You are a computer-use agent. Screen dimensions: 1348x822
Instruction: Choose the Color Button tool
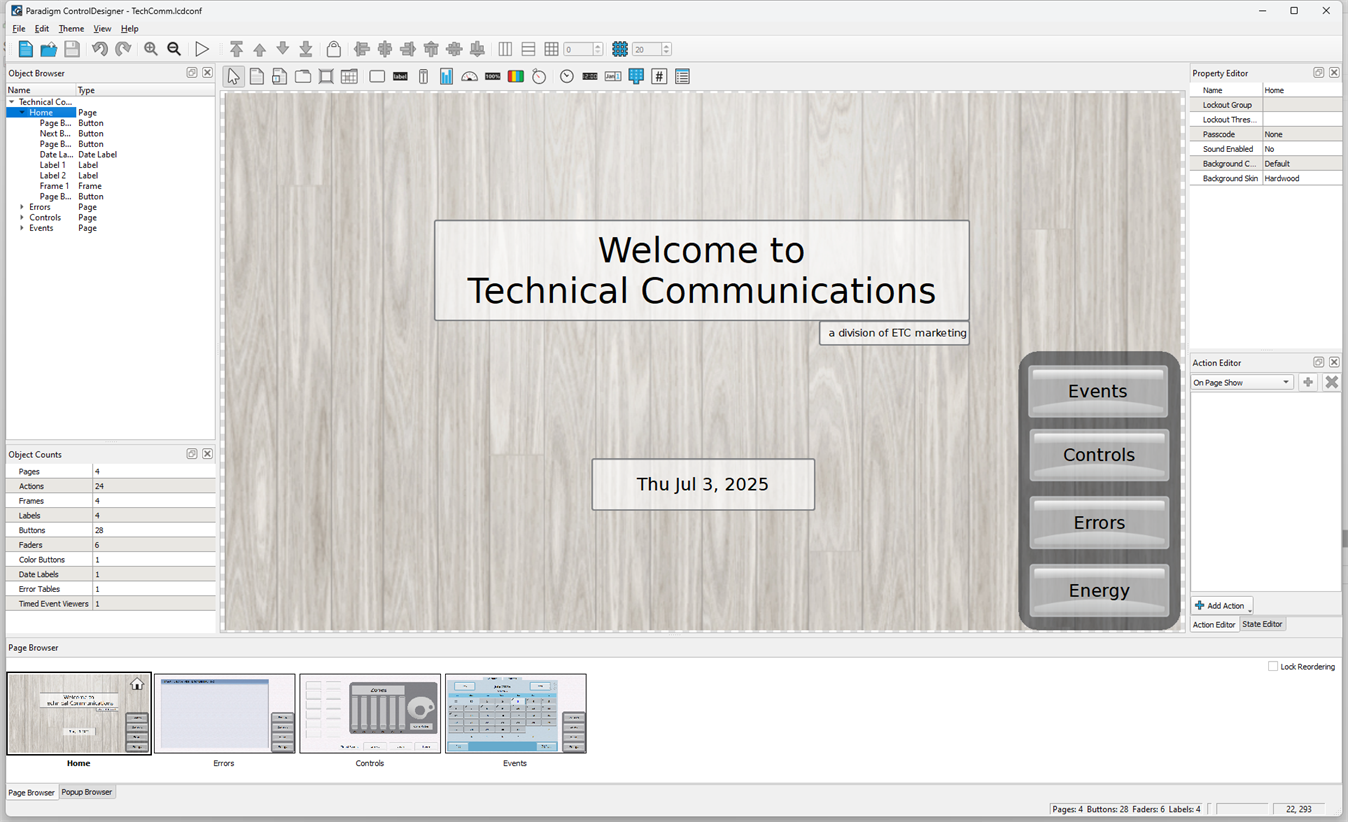(x=514, y=75)
